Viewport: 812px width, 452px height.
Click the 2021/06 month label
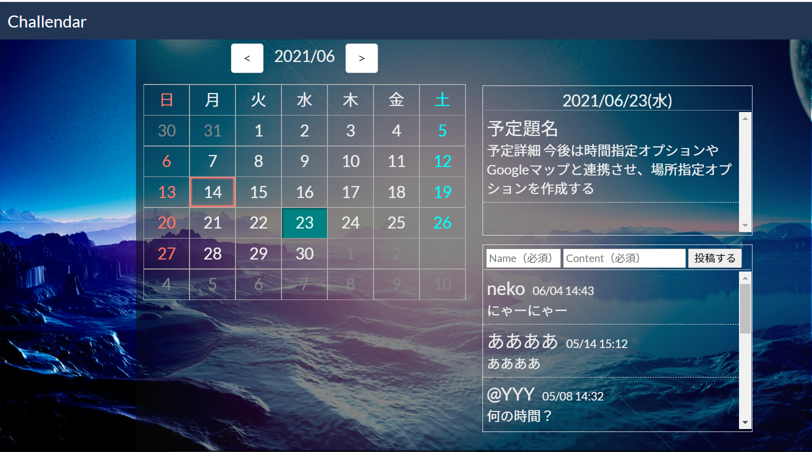[304, 56]
